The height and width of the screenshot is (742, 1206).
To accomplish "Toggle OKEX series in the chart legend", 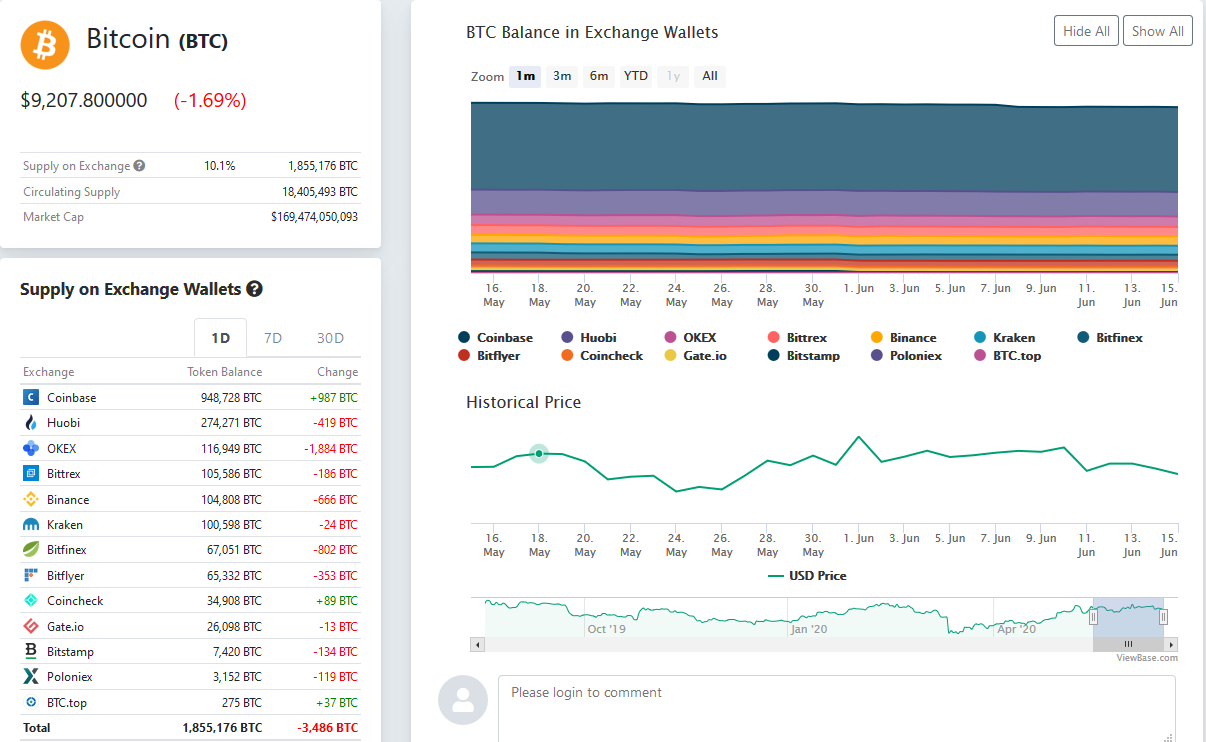I will pos(690,338).
